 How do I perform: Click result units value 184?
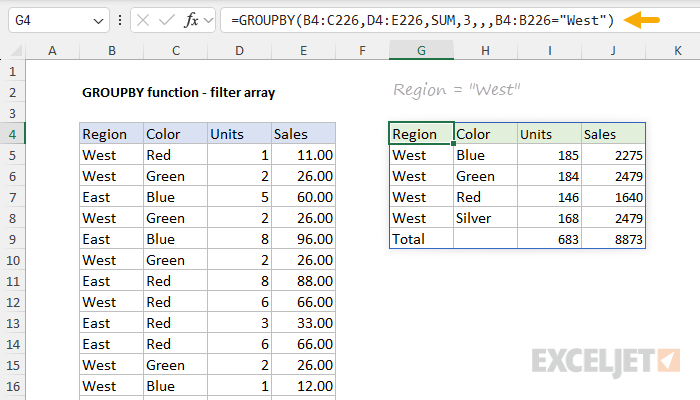550,176
